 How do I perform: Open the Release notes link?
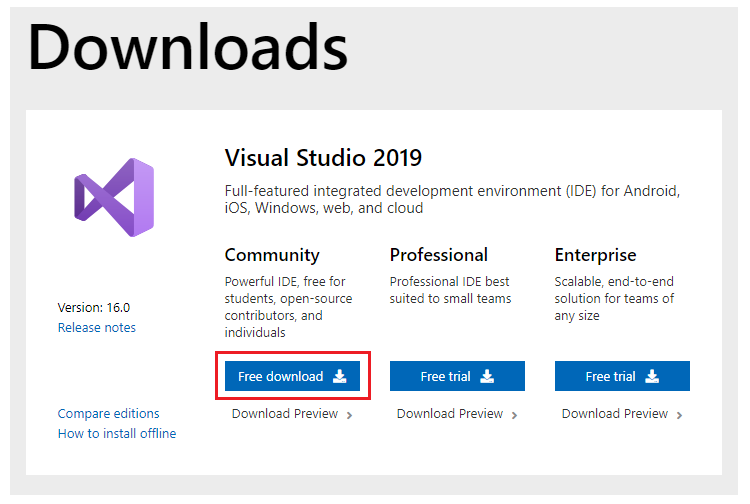point(97,328)
